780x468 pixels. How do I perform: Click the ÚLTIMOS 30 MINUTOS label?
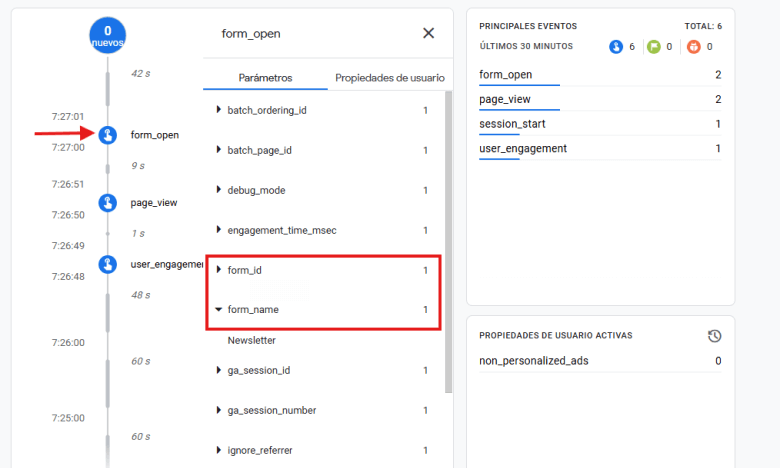click(526, 46)
